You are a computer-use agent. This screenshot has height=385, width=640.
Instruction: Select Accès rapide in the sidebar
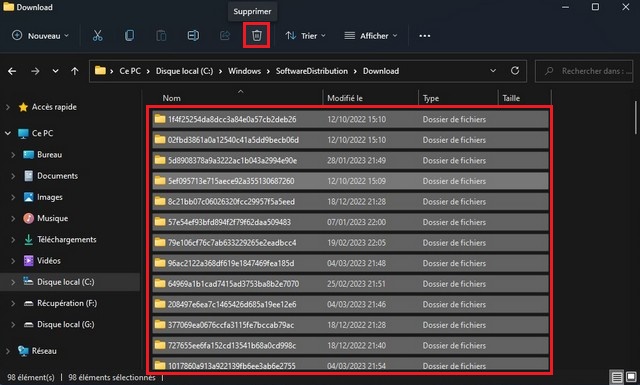click(54, 107)
